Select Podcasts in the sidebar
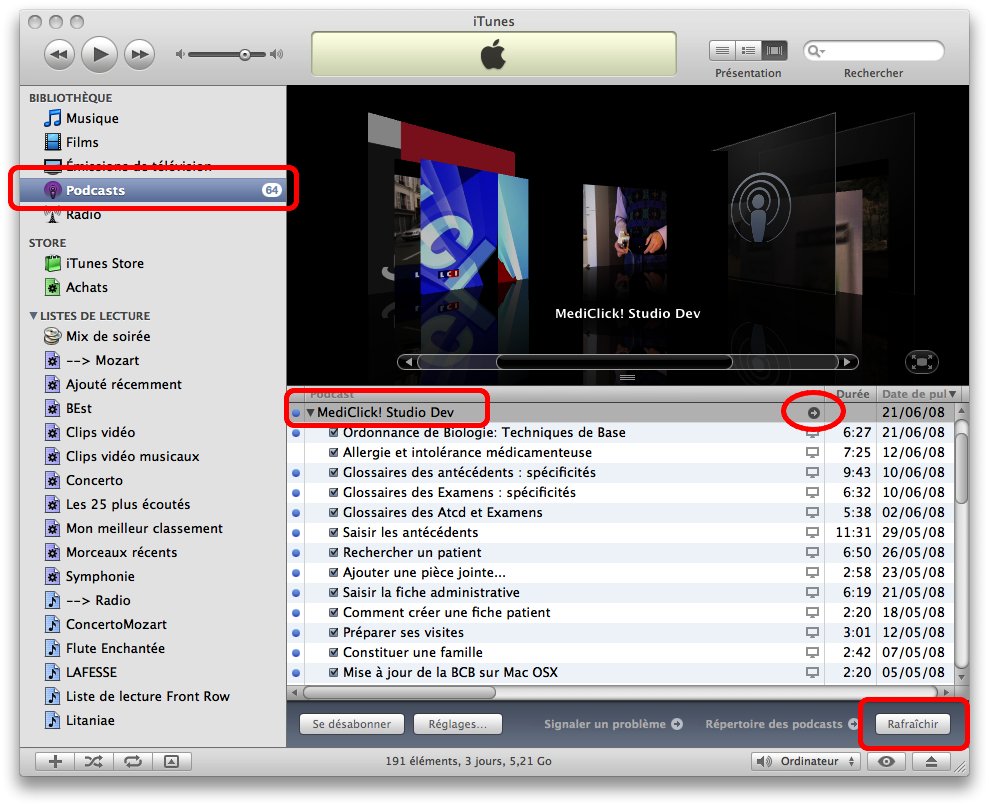 click(x=153, y=190)
